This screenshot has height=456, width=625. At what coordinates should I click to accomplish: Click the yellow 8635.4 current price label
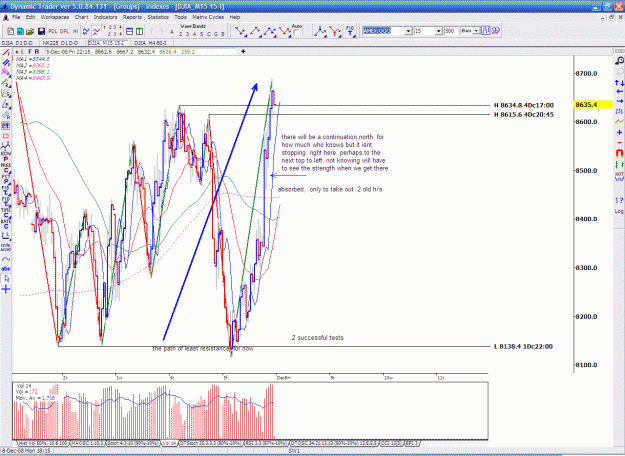(x=592, y=105)
